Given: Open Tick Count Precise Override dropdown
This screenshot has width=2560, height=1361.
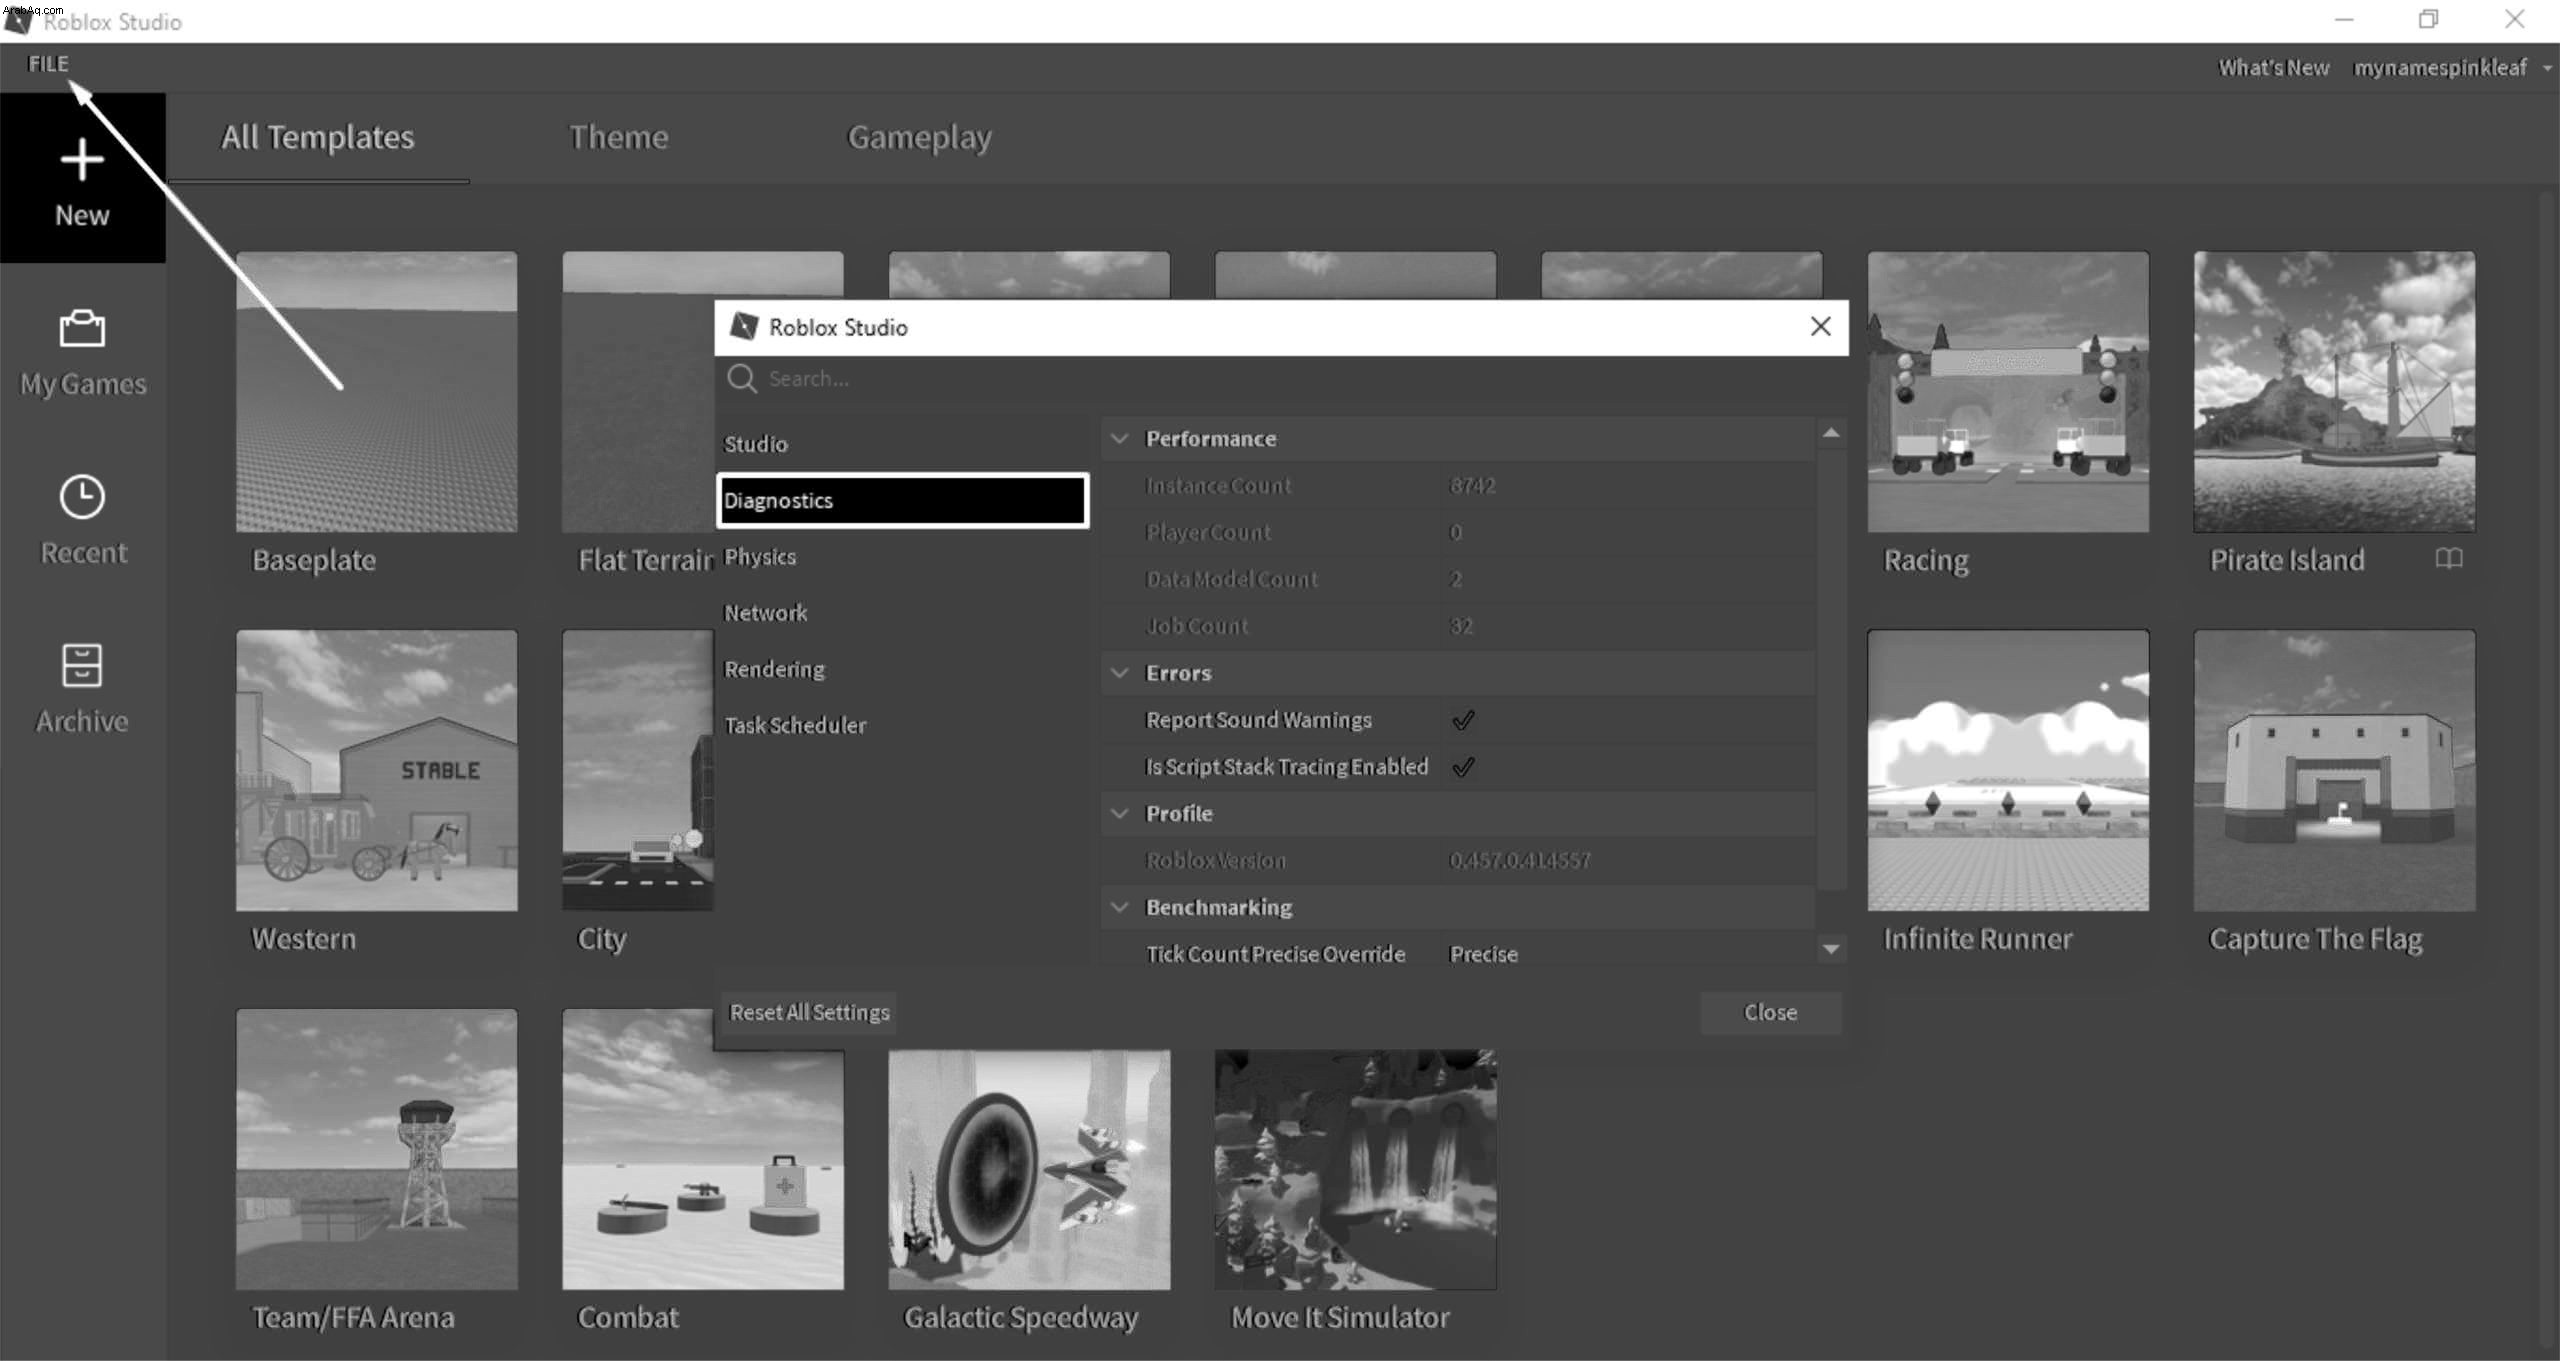Looking at the screenshot, I should click(1628, 954).
